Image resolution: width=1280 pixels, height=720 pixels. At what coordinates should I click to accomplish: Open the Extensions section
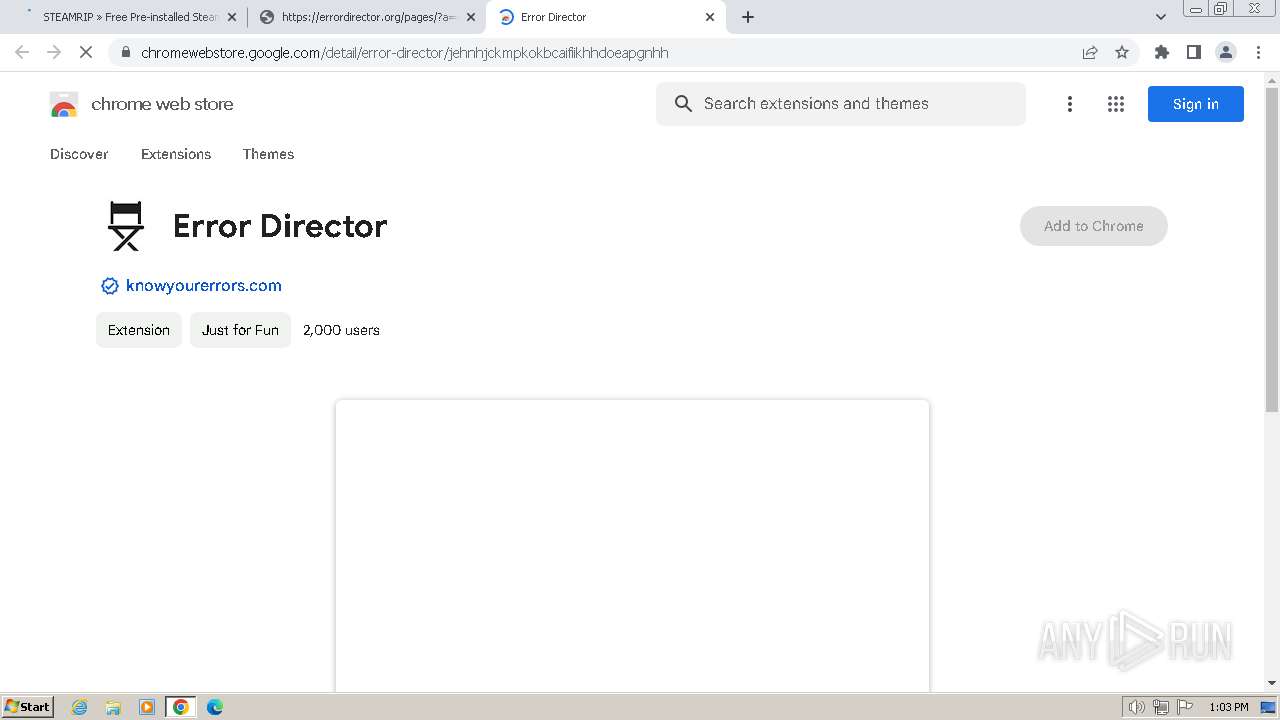pos(176,154)
